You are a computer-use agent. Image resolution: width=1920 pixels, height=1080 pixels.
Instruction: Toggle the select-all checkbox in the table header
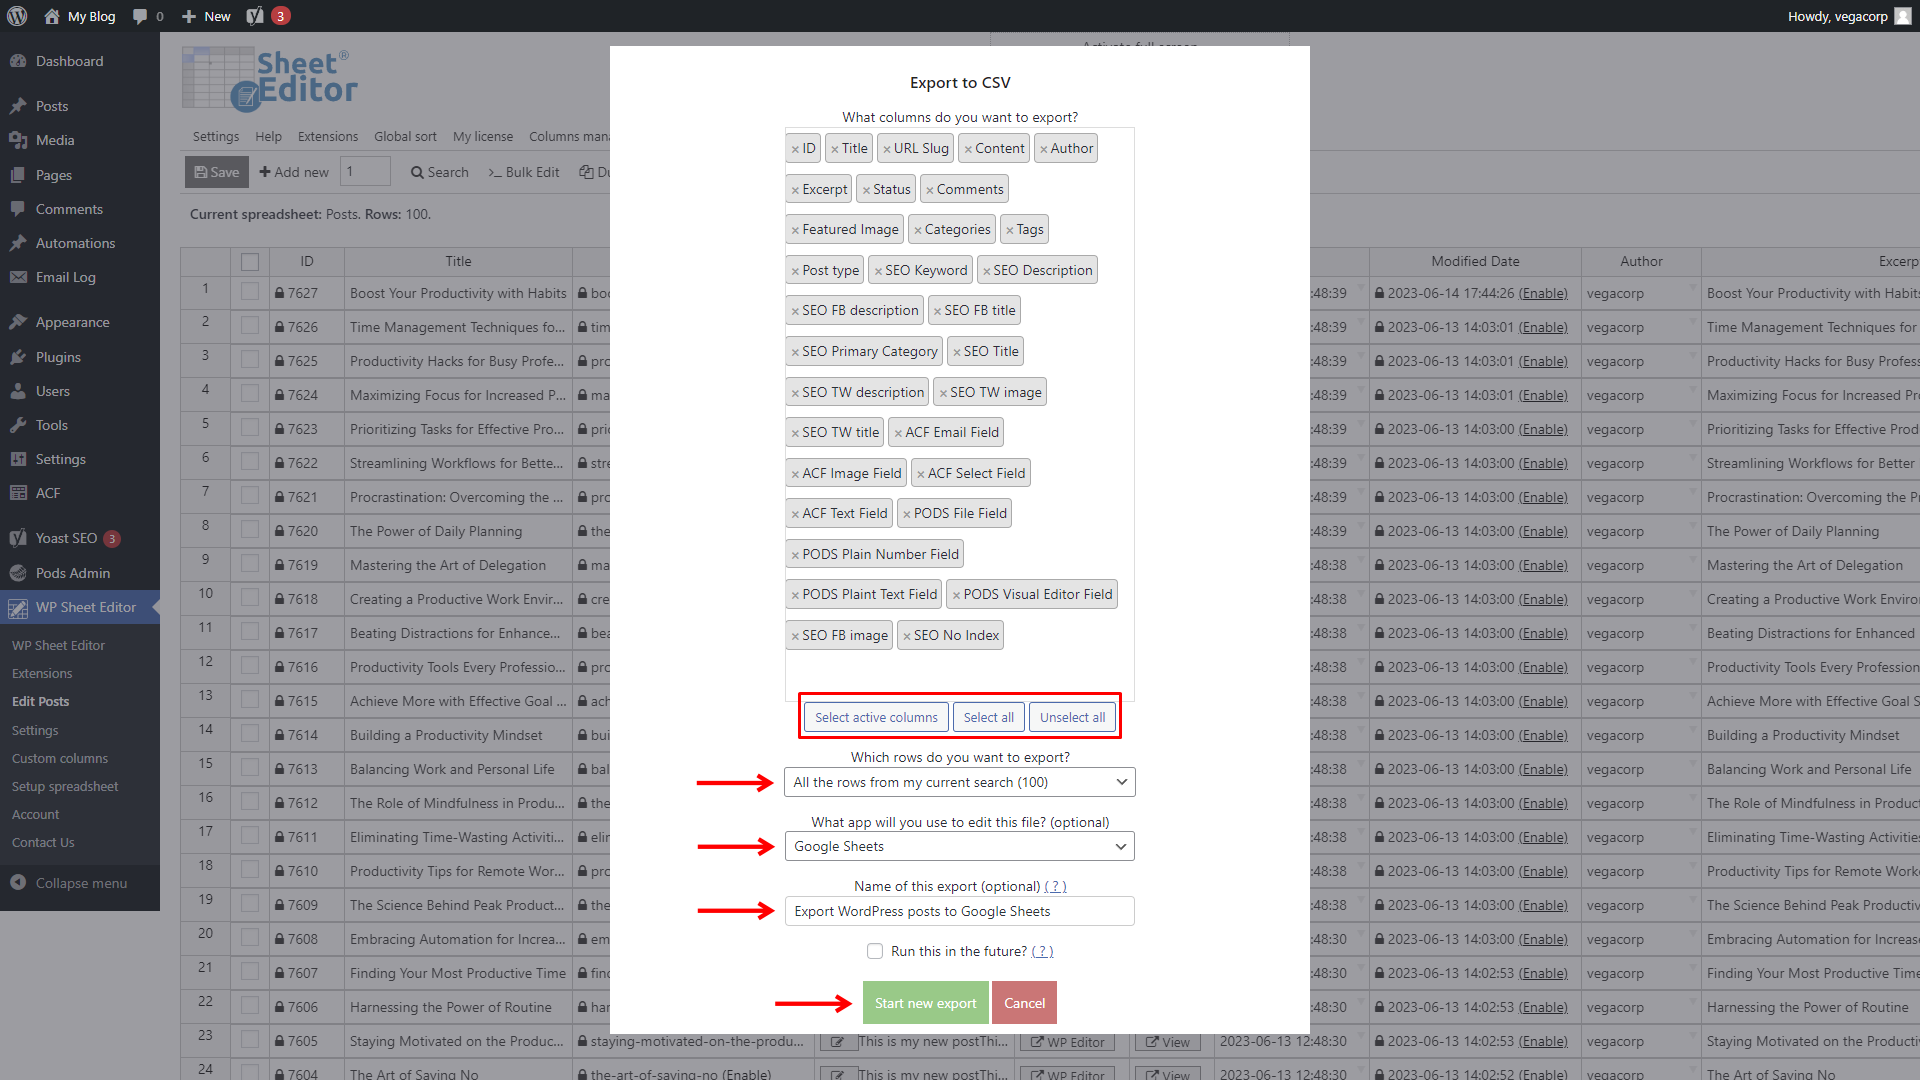pos(250,261)
